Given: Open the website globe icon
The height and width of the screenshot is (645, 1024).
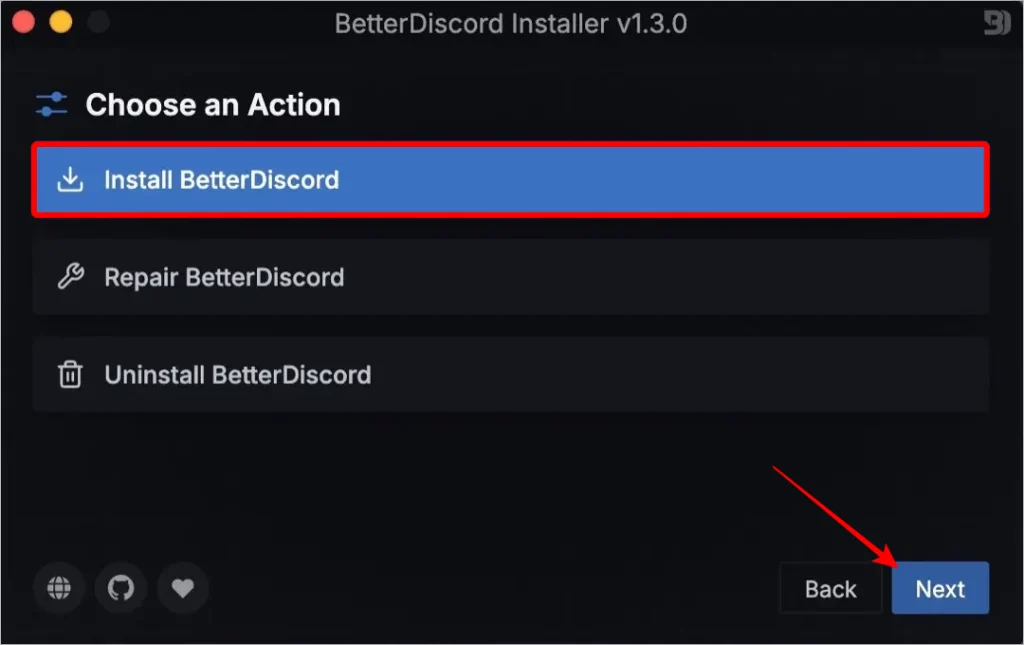Looking at the screenshot, I should pos(59,588).
